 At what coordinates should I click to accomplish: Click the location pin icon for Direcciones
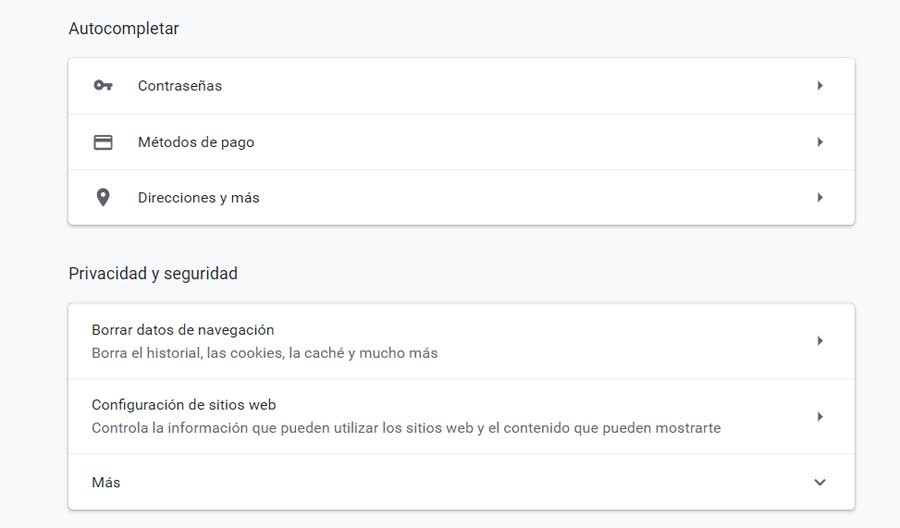point(103,198)
